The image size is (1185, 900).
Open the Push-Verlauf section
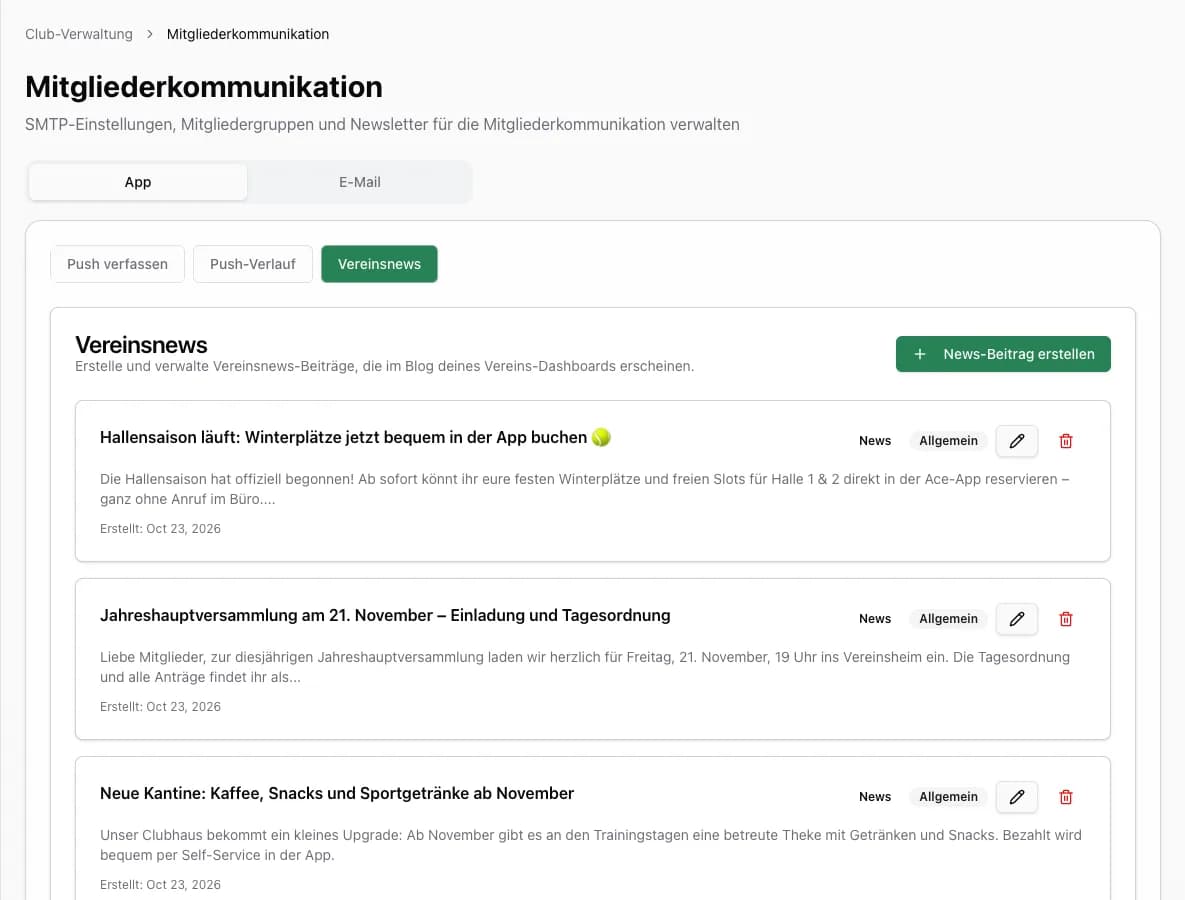(x=252, y=264)
